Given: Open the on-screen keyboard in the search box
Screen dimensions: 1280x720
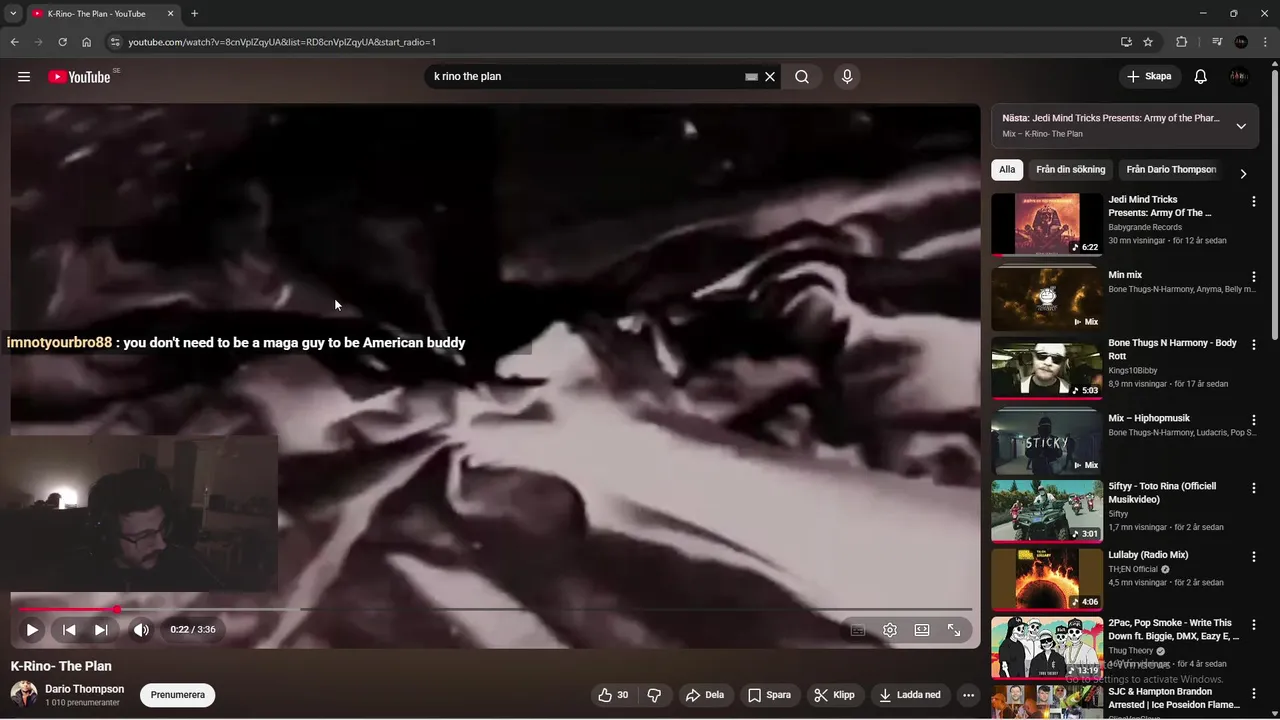Looking at the screenshot, I should coord(751,77).
